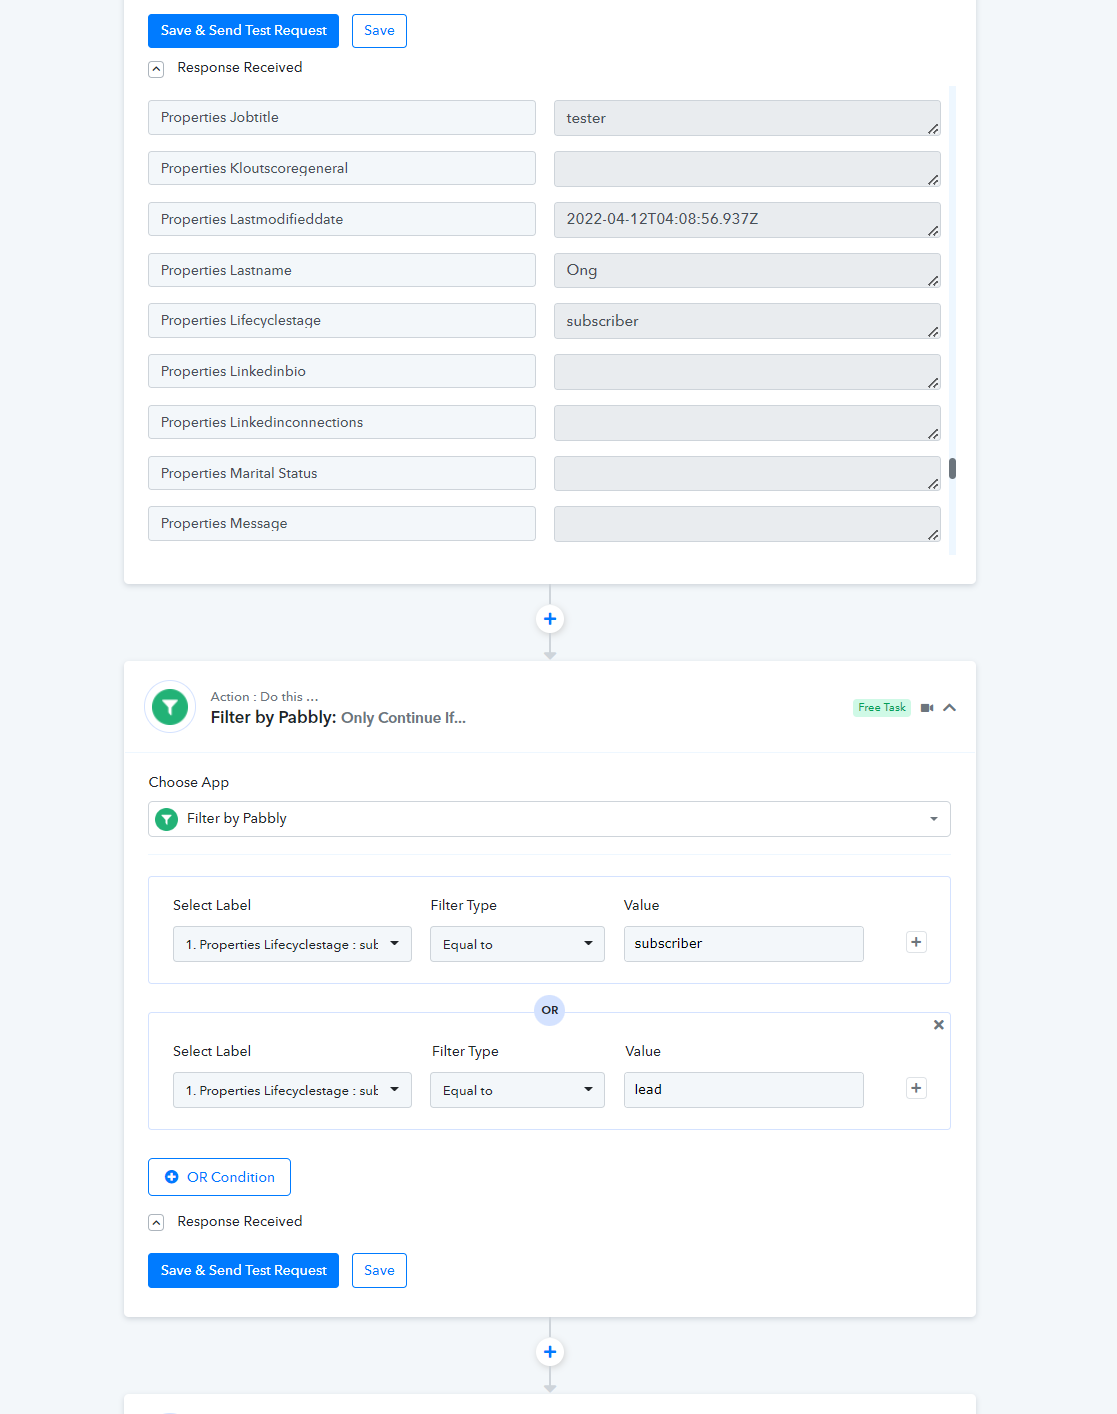The image size is (1117, 1414).
Task: Add an OR Condition
Action: [219, 1177]
